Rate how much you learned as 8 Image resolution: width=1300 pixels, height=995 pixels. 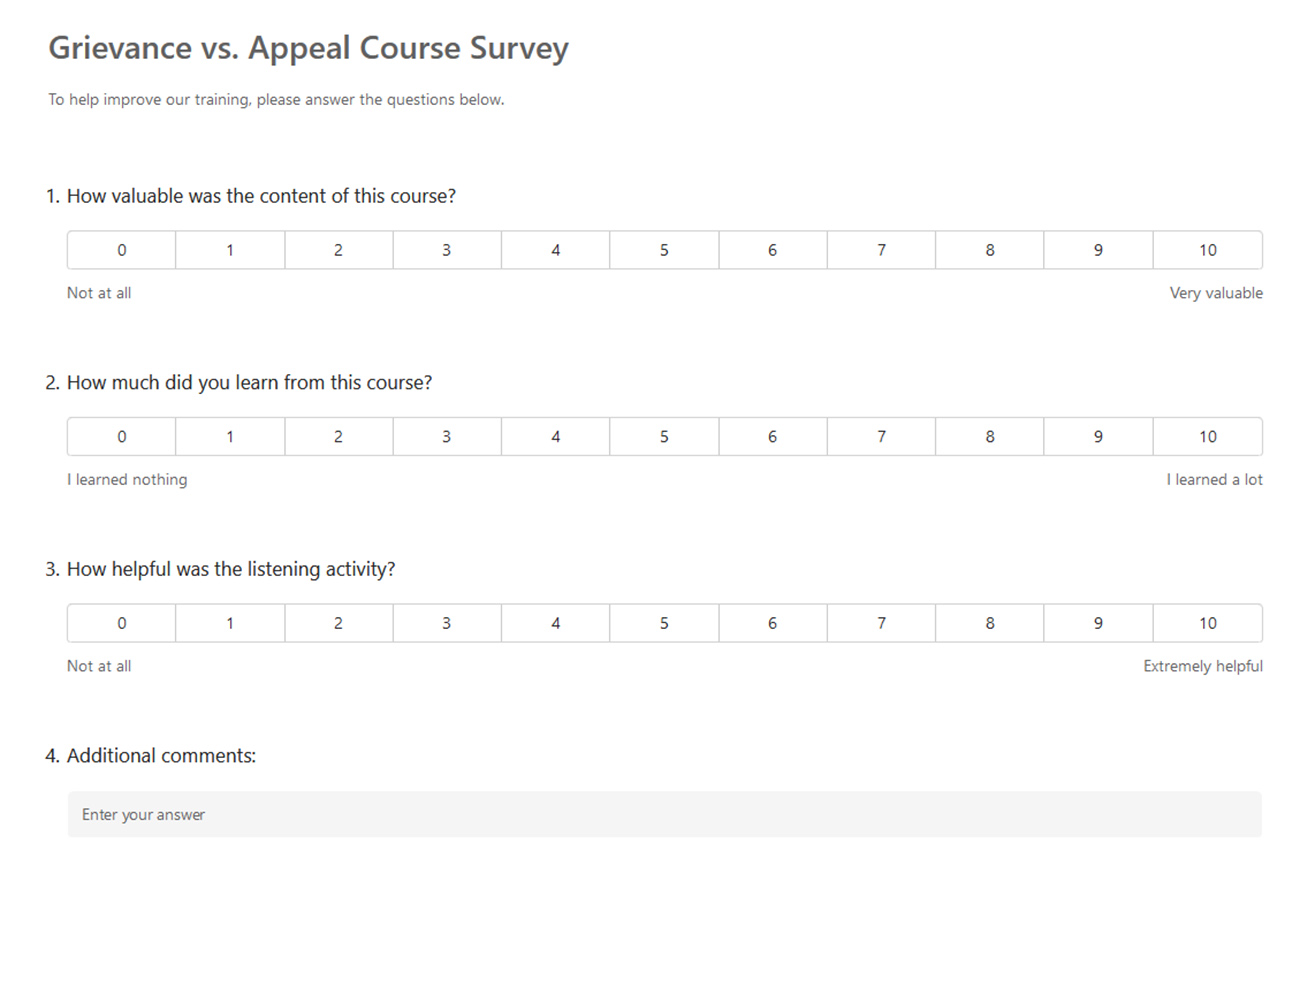pyautogui.click(x=990, y=437)
